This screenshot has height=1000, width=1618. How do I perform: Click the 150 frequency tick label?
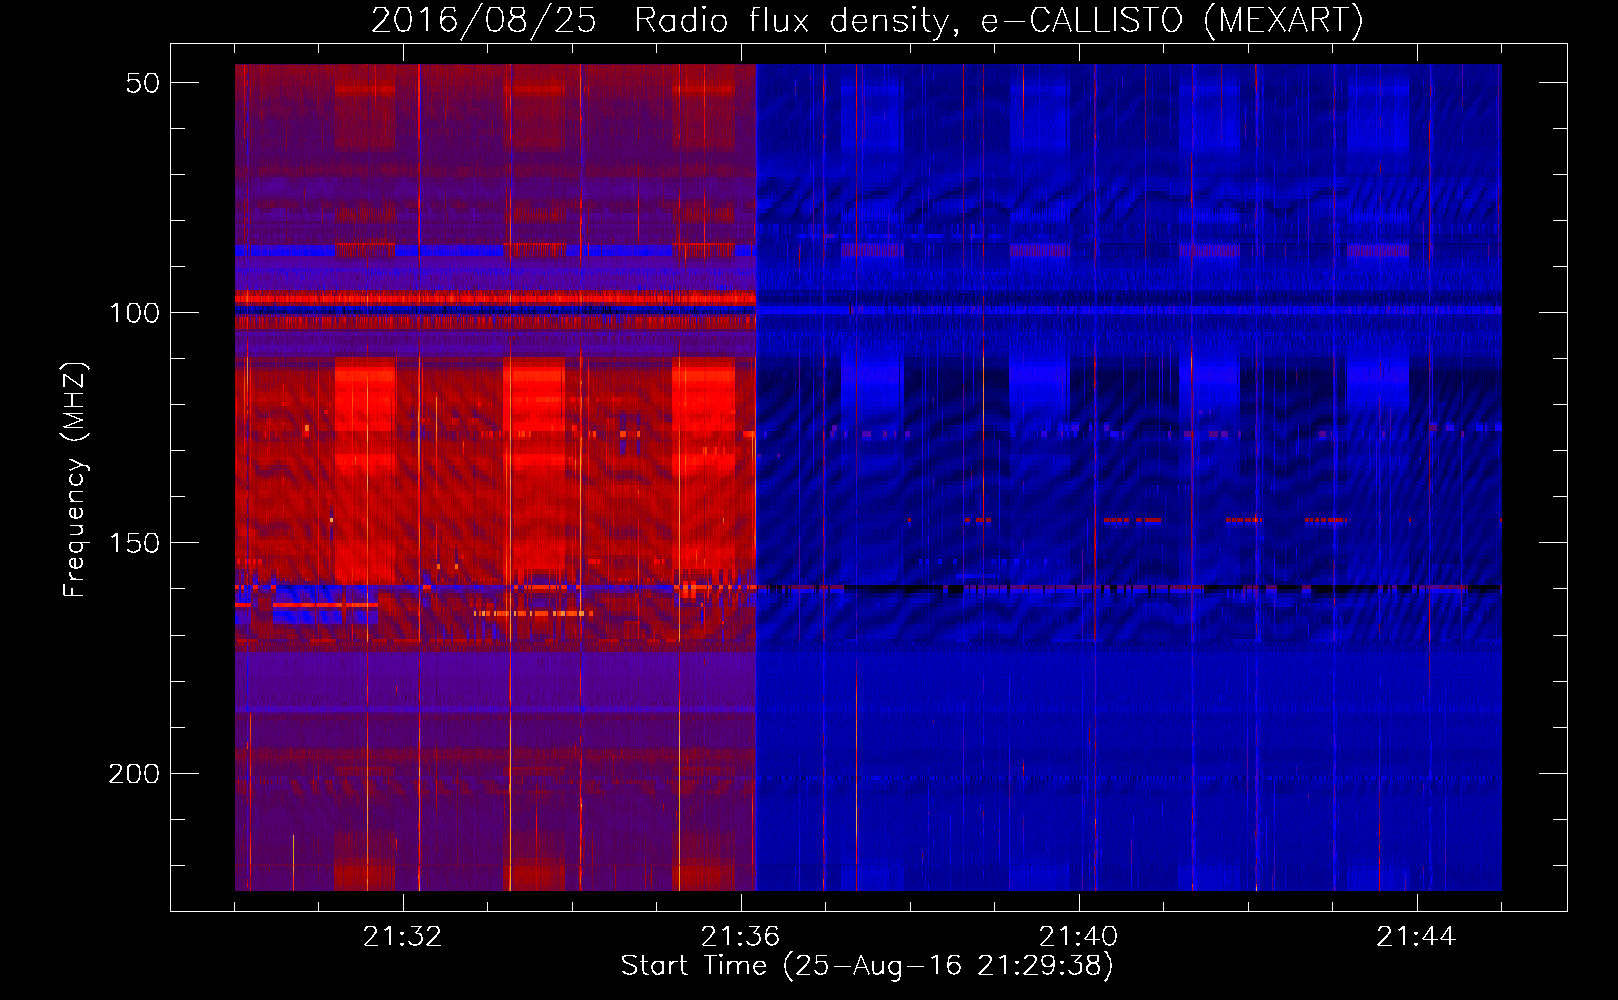(134, 543)
